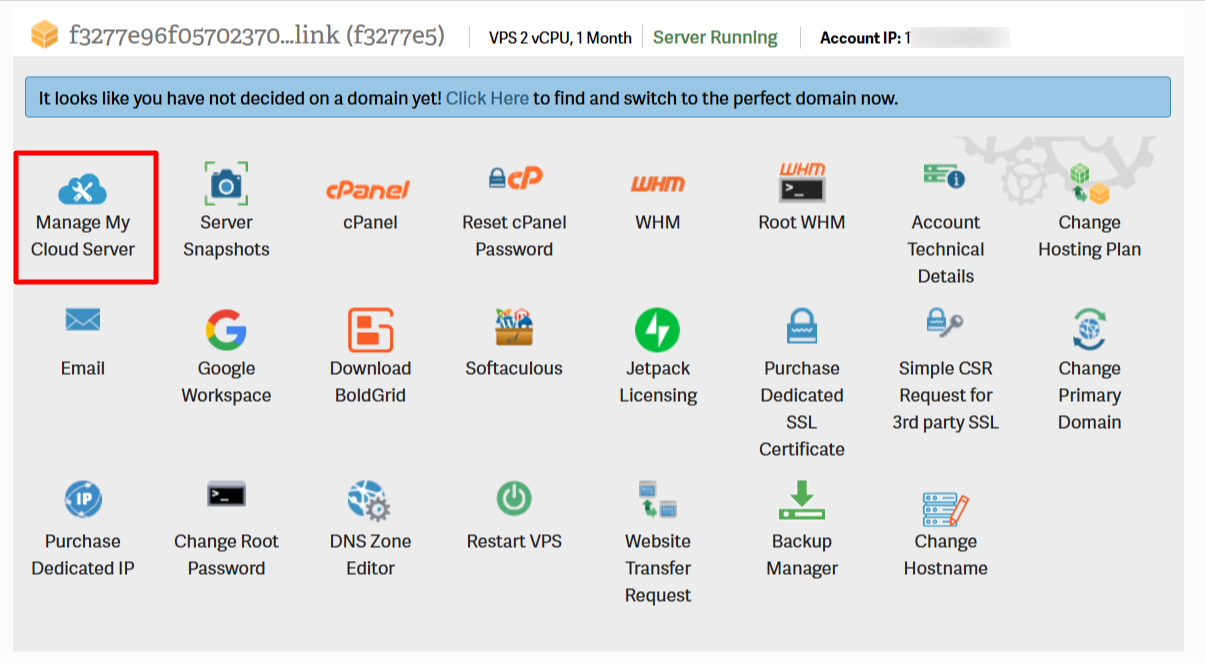Screen dimensions: 1205x663
Task: Click the 'Server Running' status text
Action: pos(715,37)
